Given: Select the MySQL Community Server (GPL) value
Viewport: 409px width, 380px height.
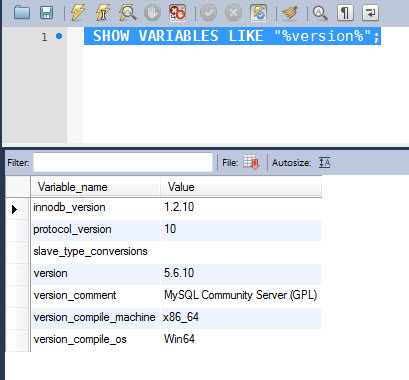Looking at the screenshot, I should tap(241, 296).
